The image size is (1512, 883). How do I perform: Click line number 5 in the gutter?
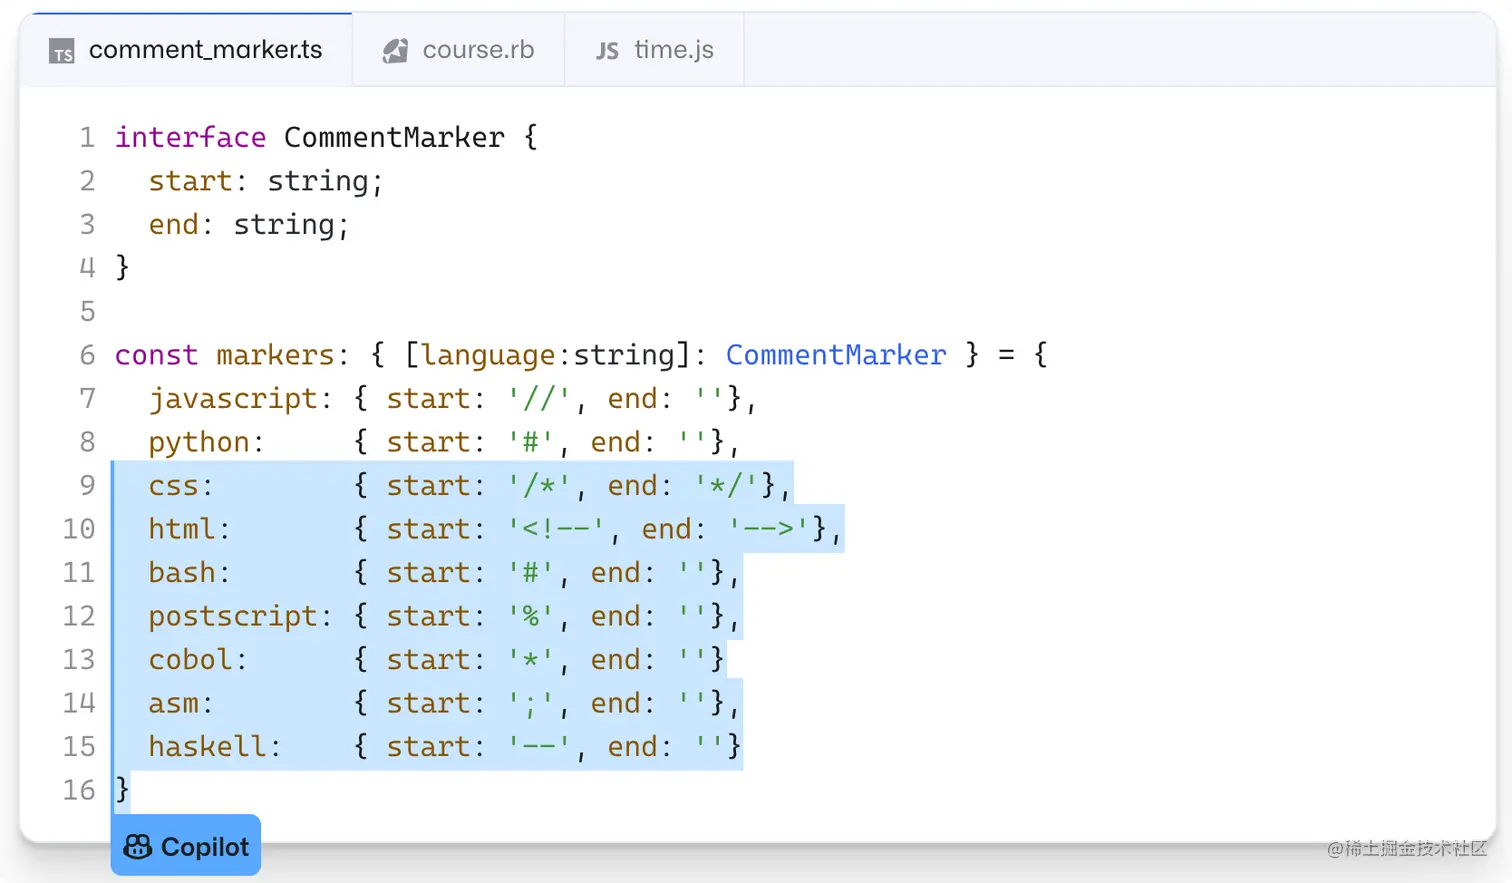click(x=87, y=311)
